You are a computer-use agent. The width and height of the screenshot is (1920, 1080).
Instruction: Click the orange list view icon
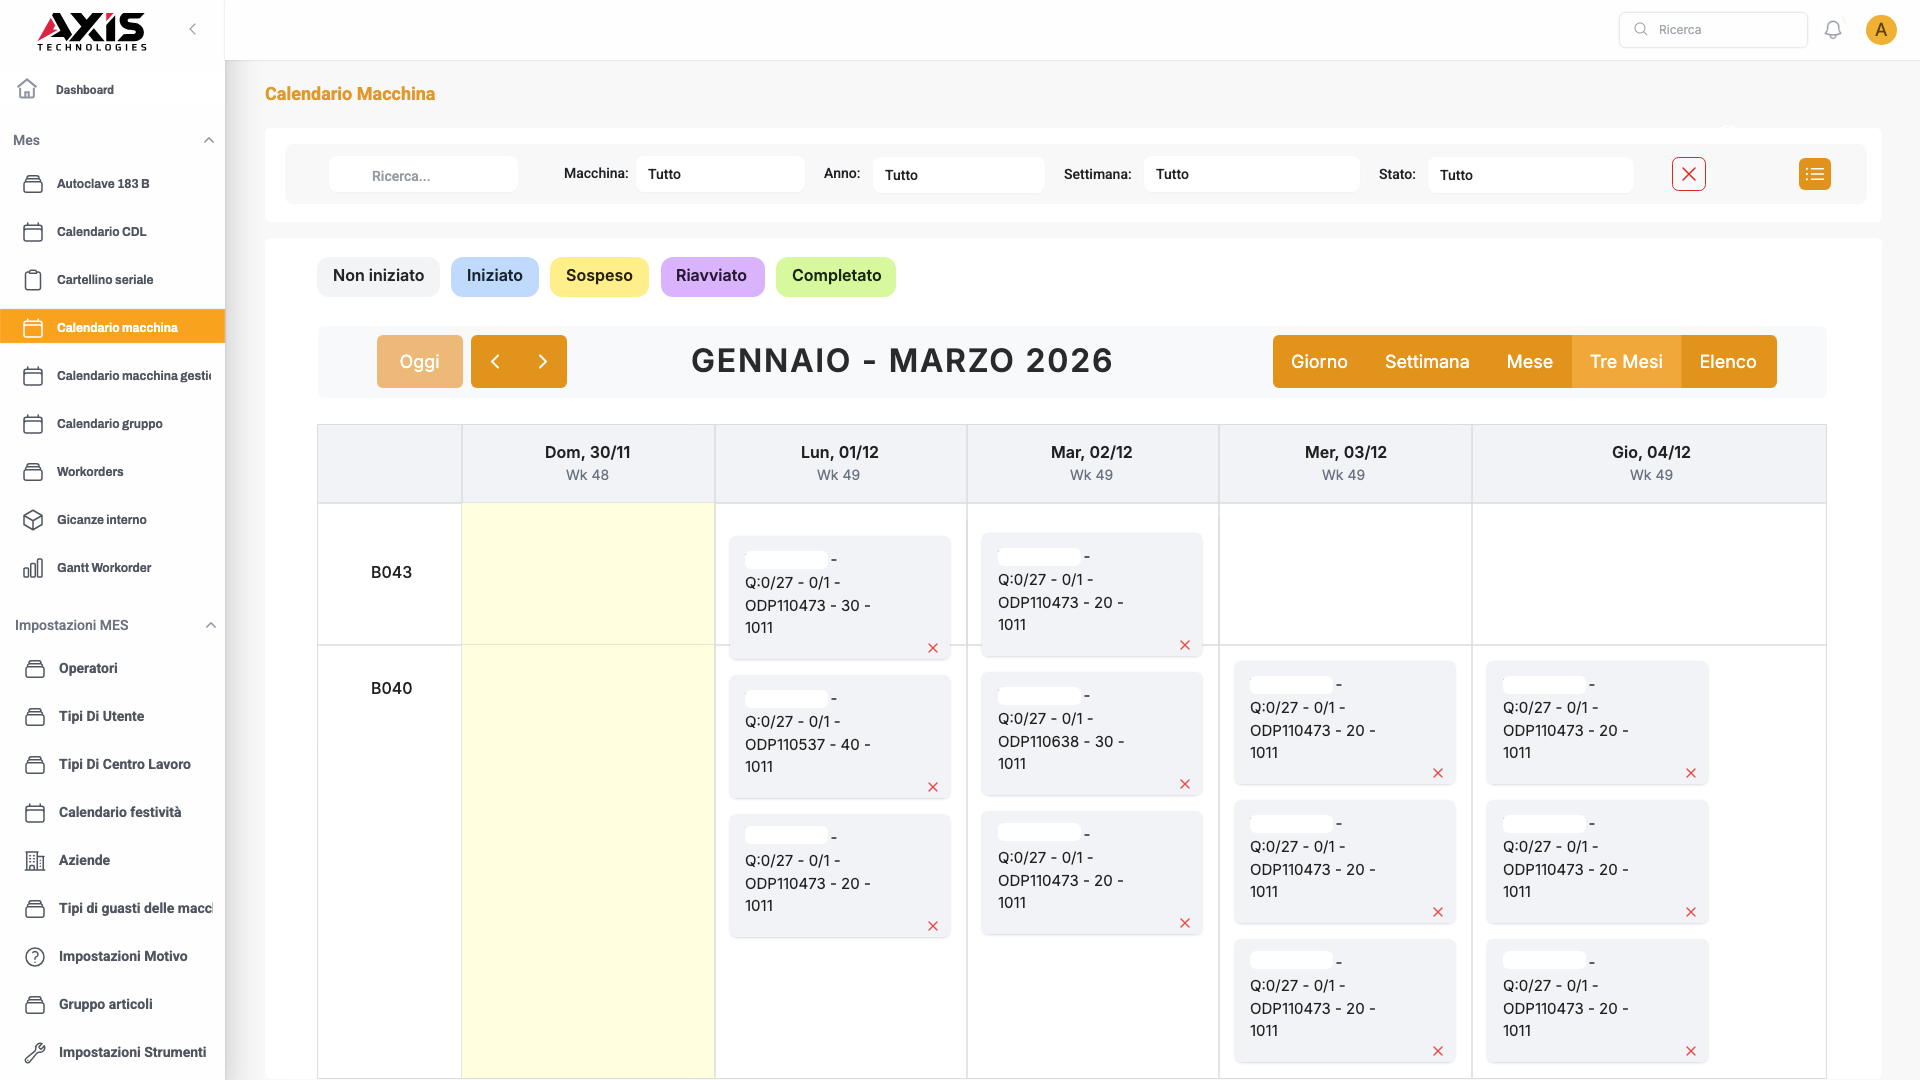[1814, 174]
